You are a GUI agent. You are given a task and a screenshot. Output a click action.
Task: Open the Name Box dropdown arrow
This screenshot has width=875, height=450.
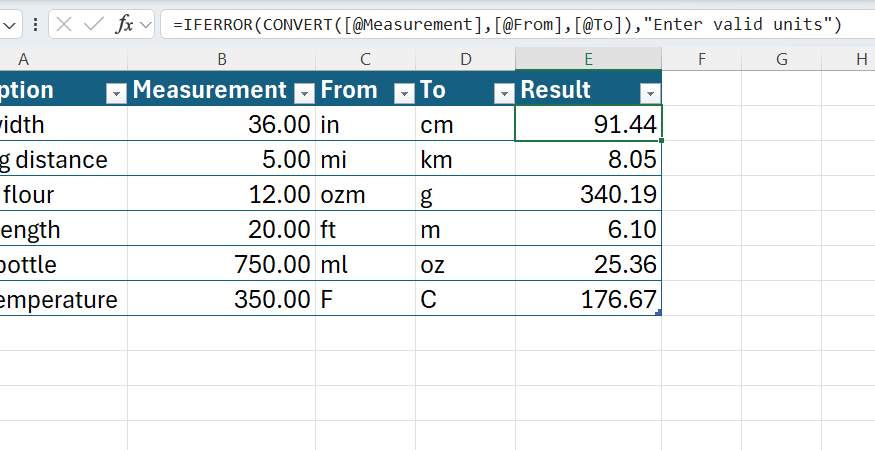pos(10,25)
